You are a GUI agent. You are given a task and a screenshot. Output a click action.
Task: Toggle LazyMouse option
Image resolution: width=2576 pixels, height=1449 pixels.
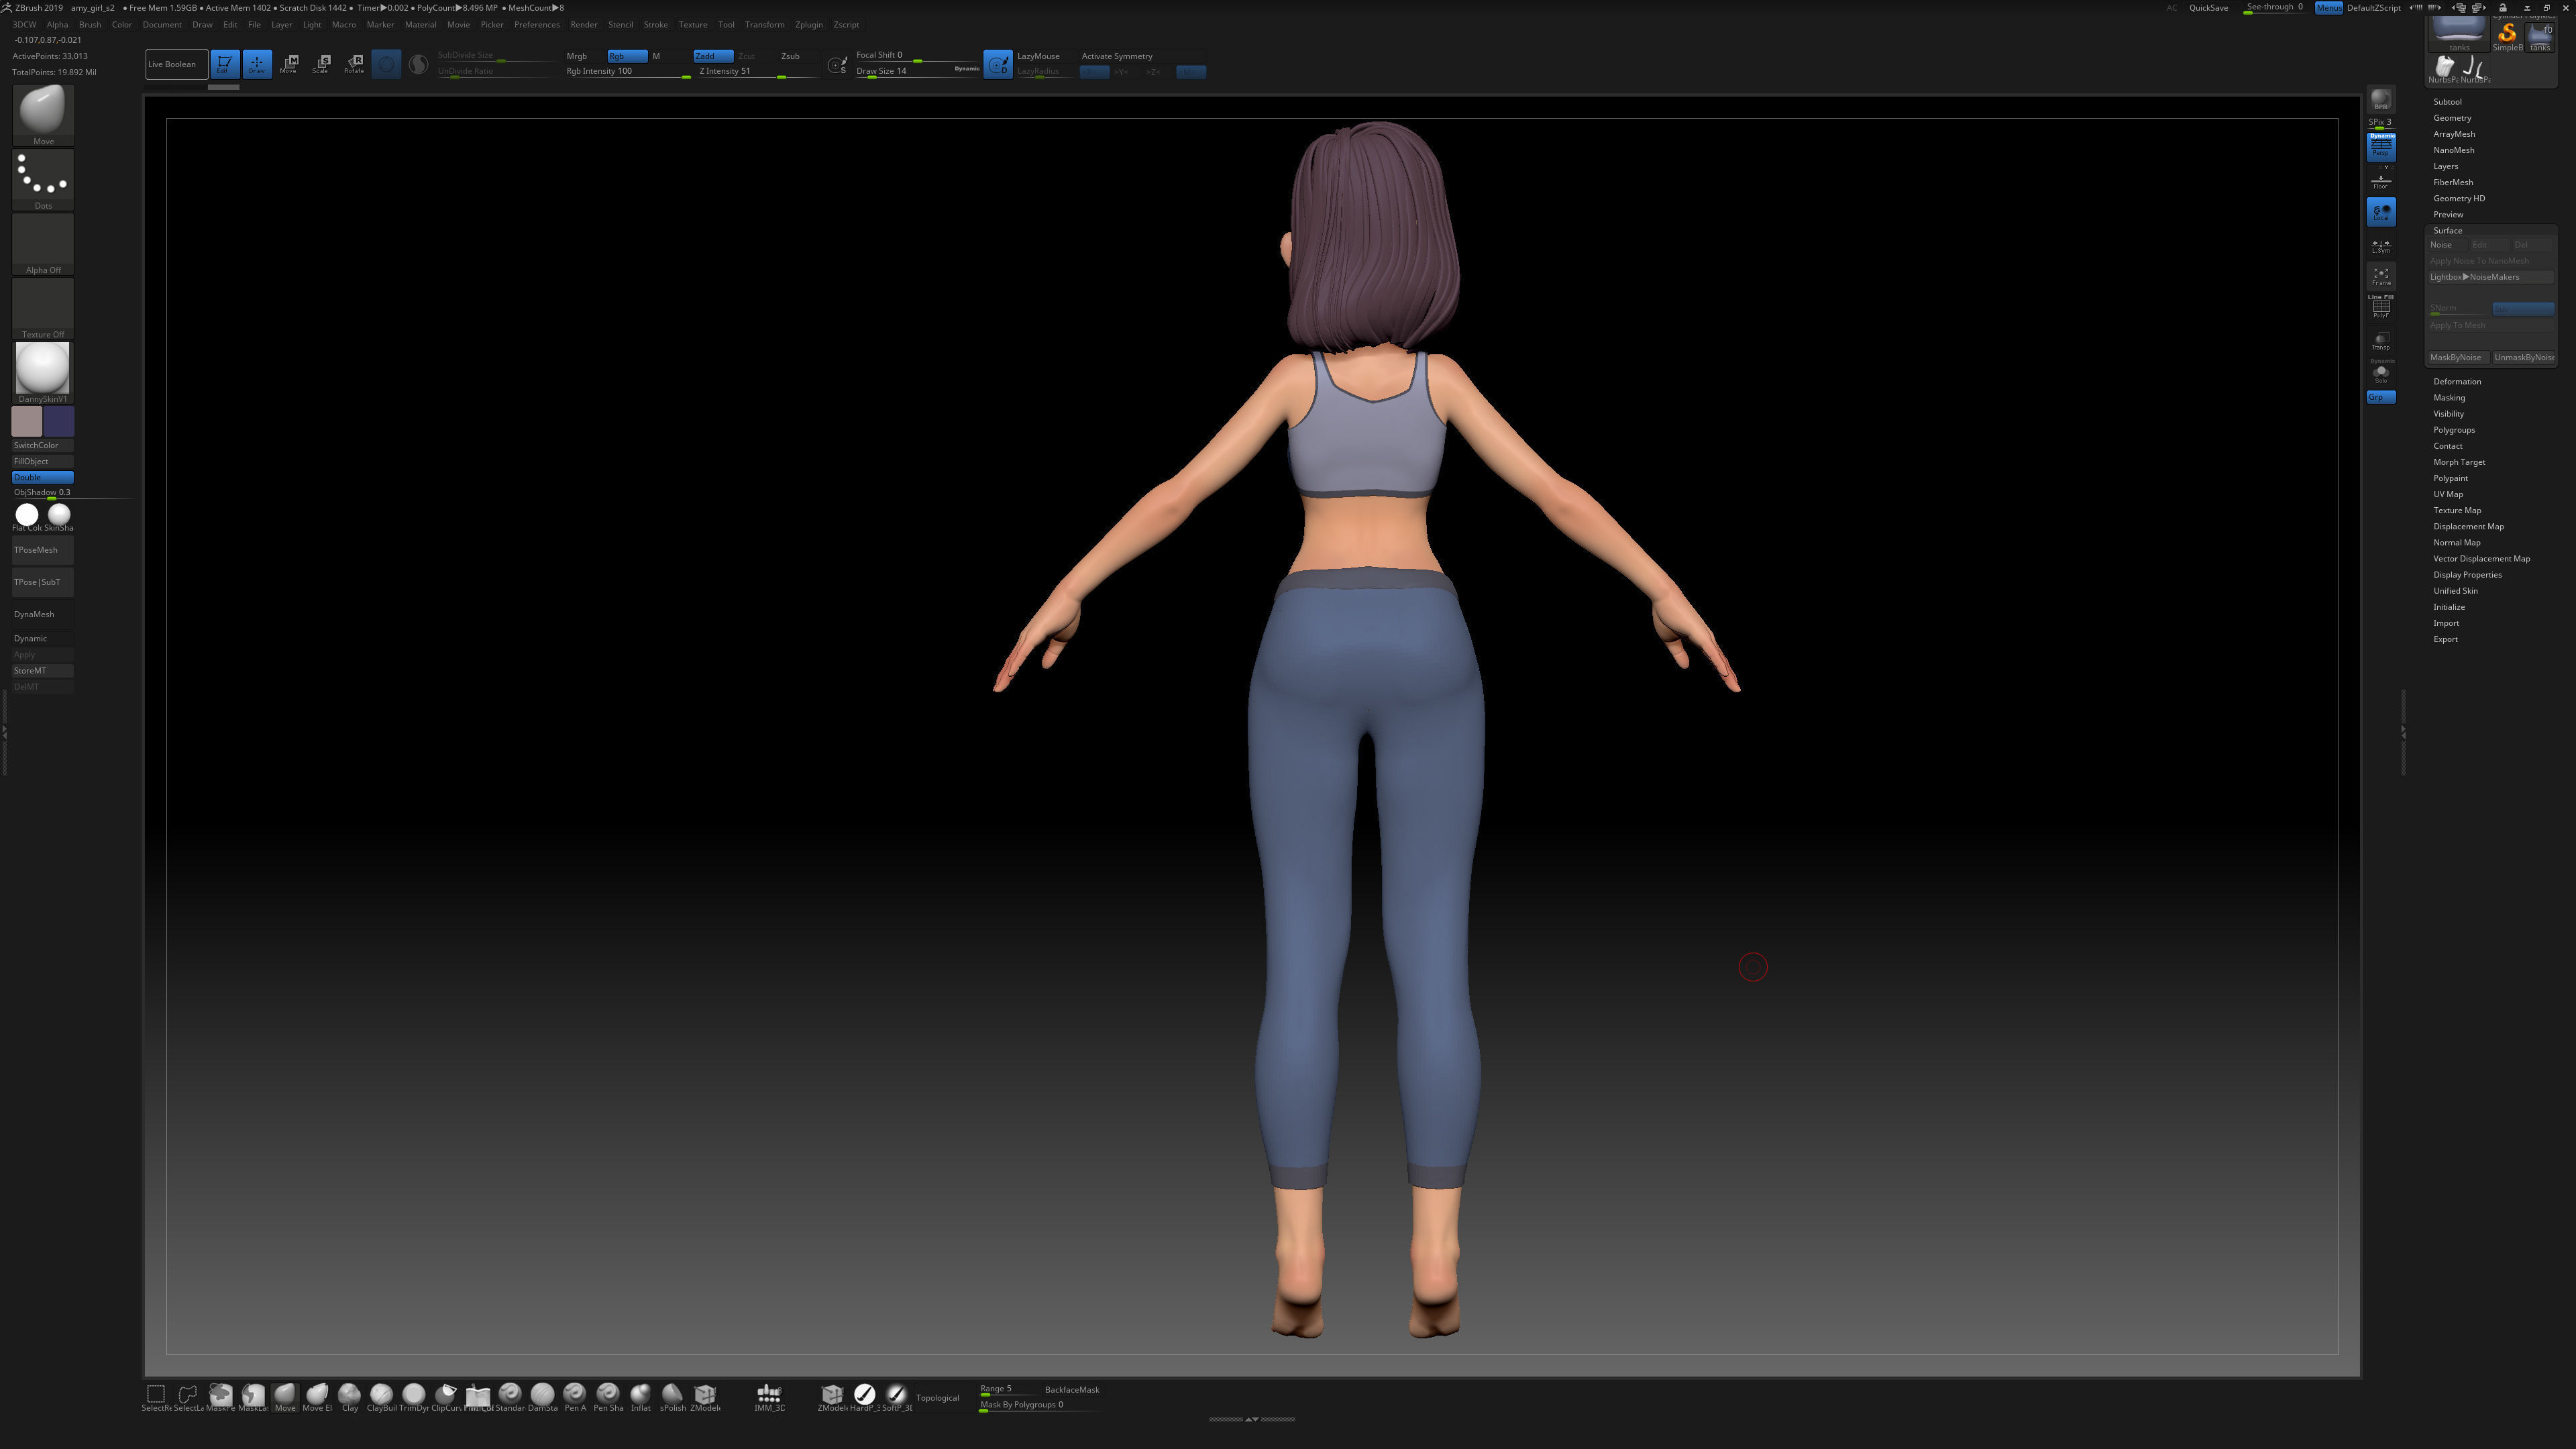[1038, 56]
